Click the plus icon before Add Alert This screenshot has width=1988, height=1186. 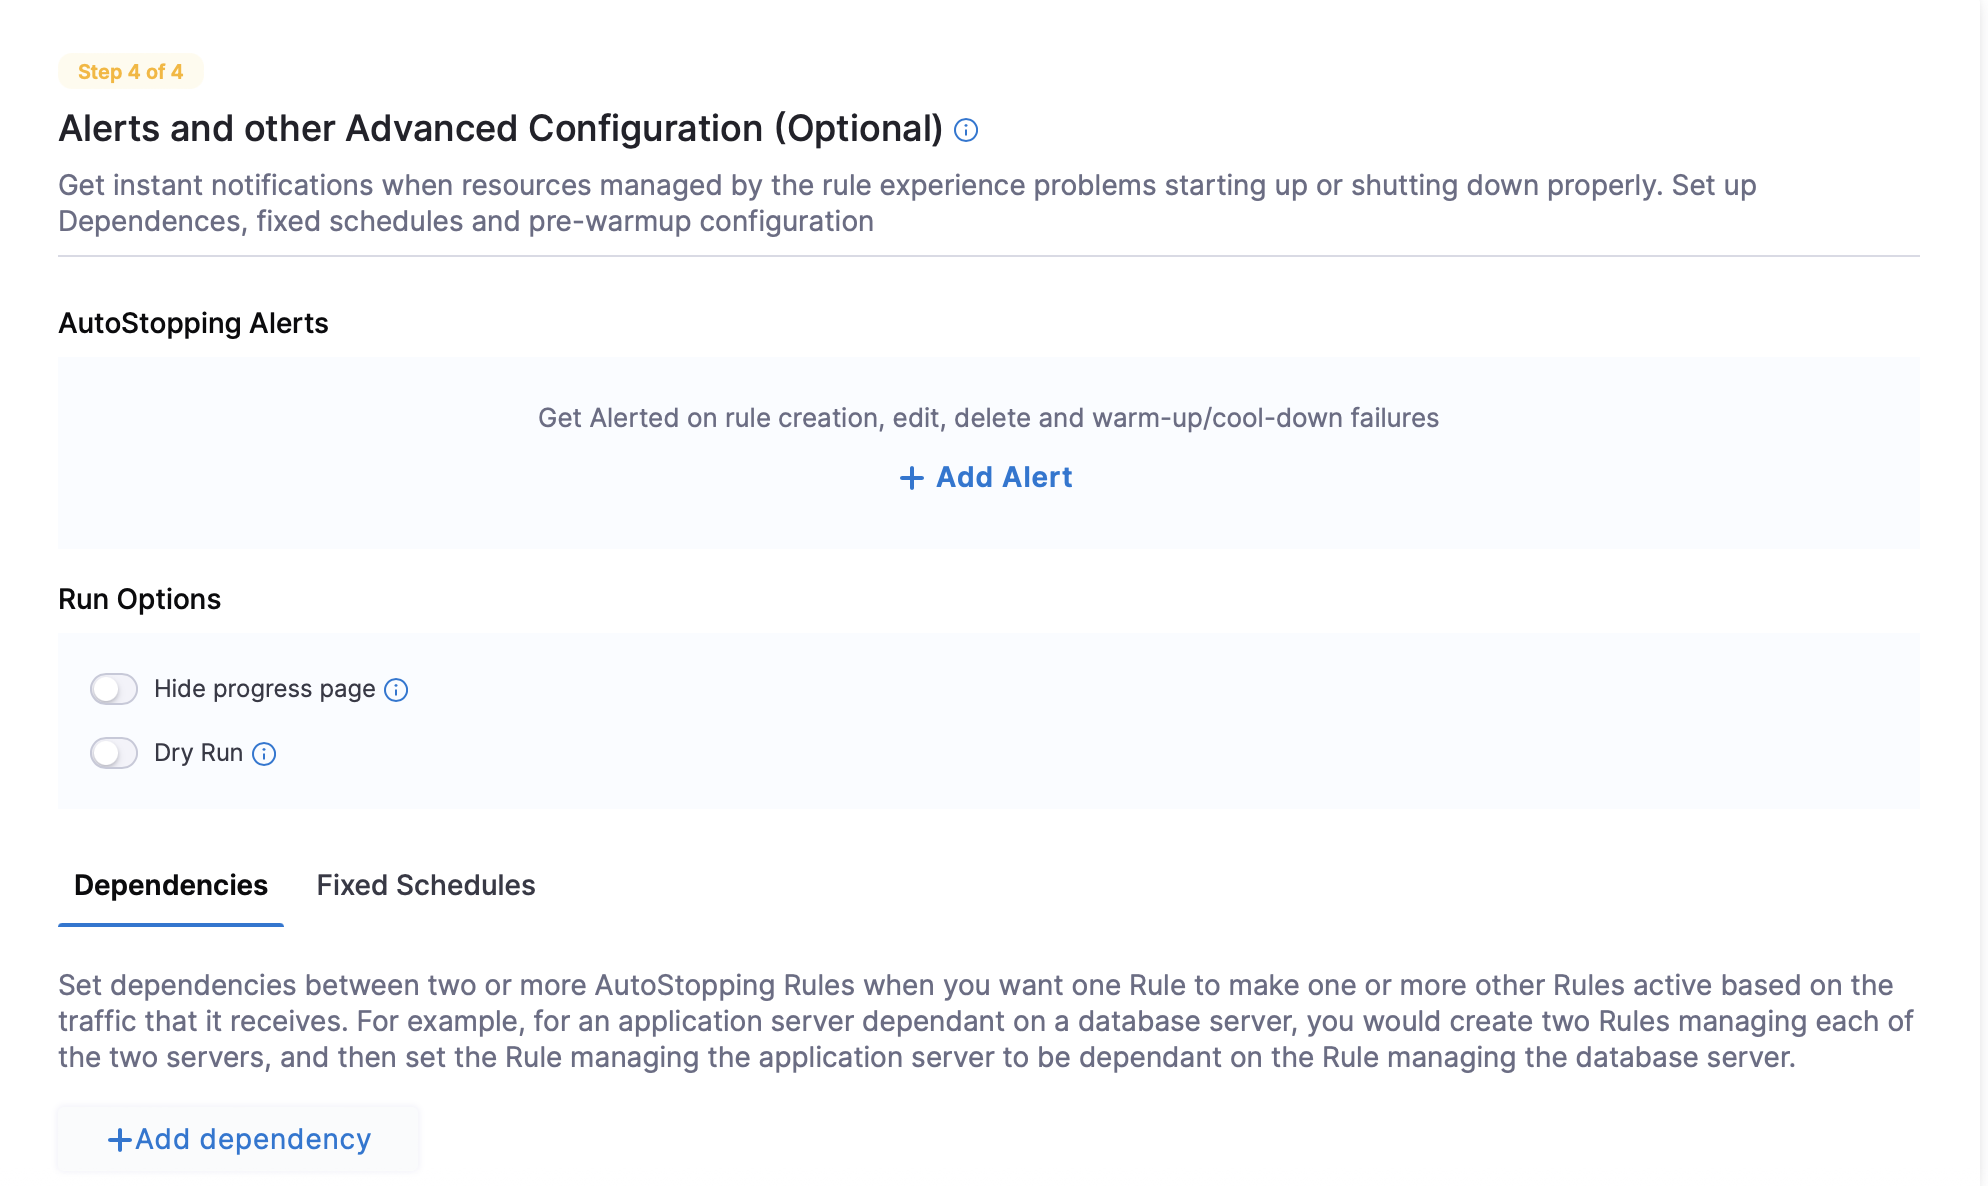(911, 478)
